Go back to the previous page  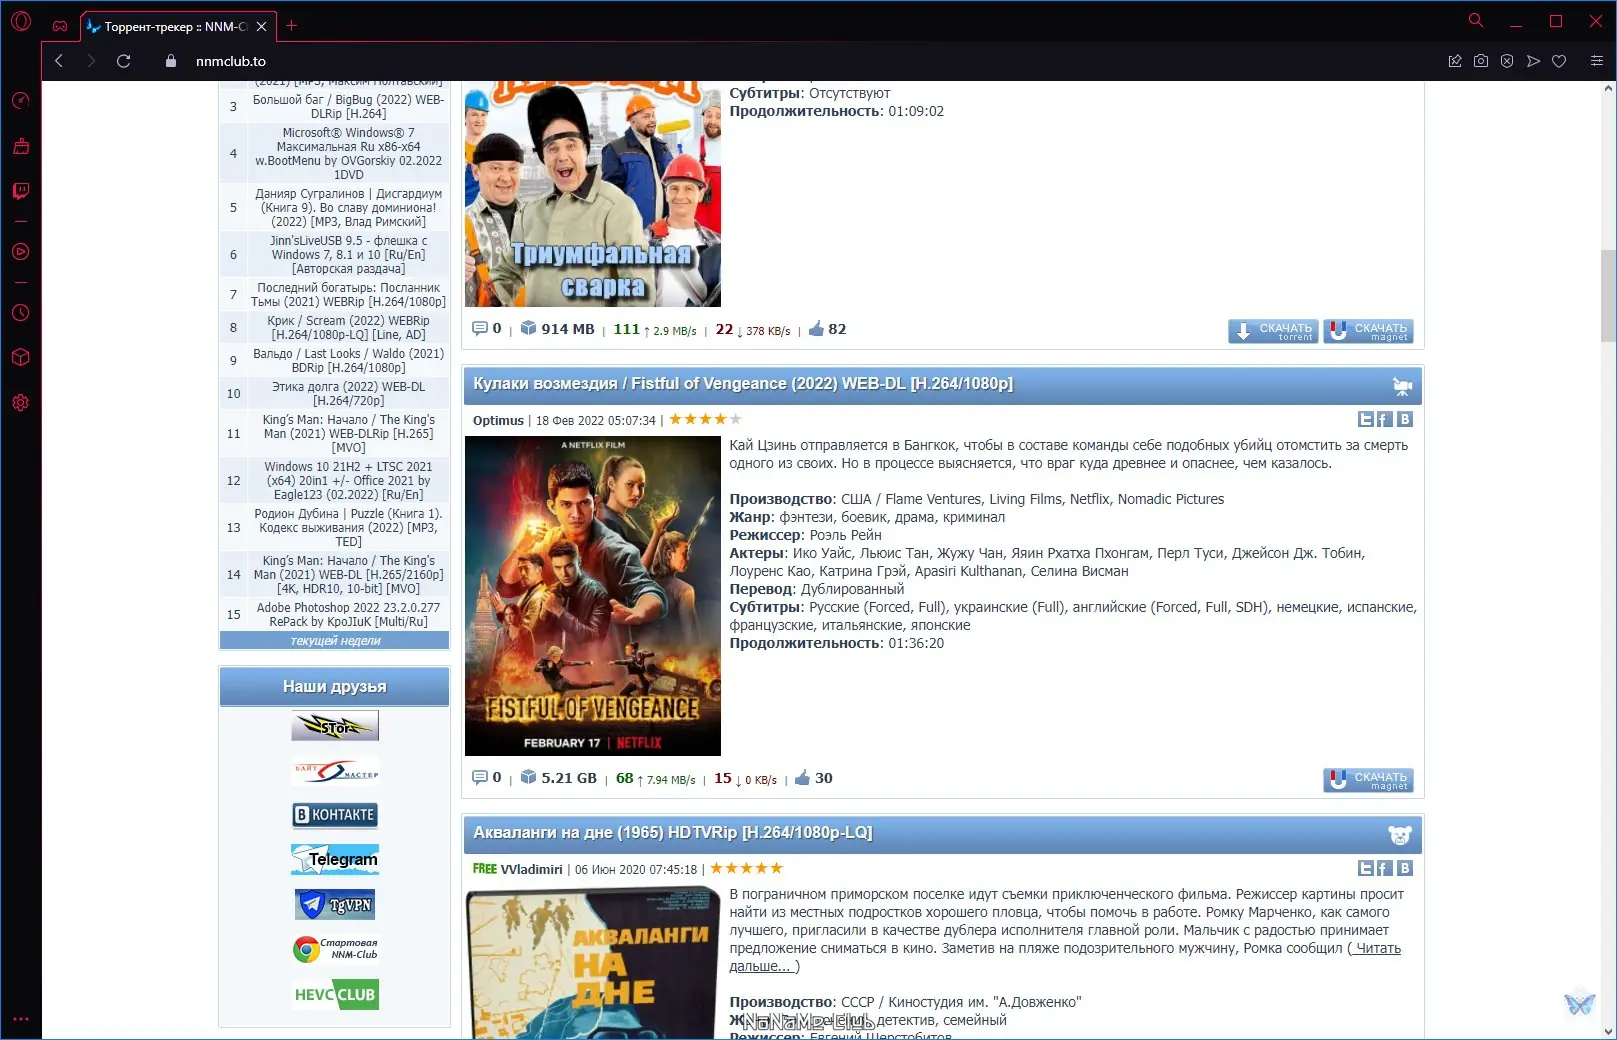59,61
